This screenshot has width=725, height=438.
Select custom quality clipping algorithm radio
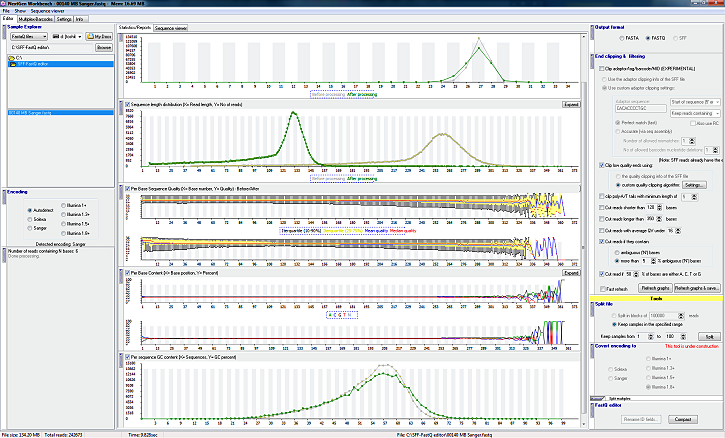click(x=618, y=185)
